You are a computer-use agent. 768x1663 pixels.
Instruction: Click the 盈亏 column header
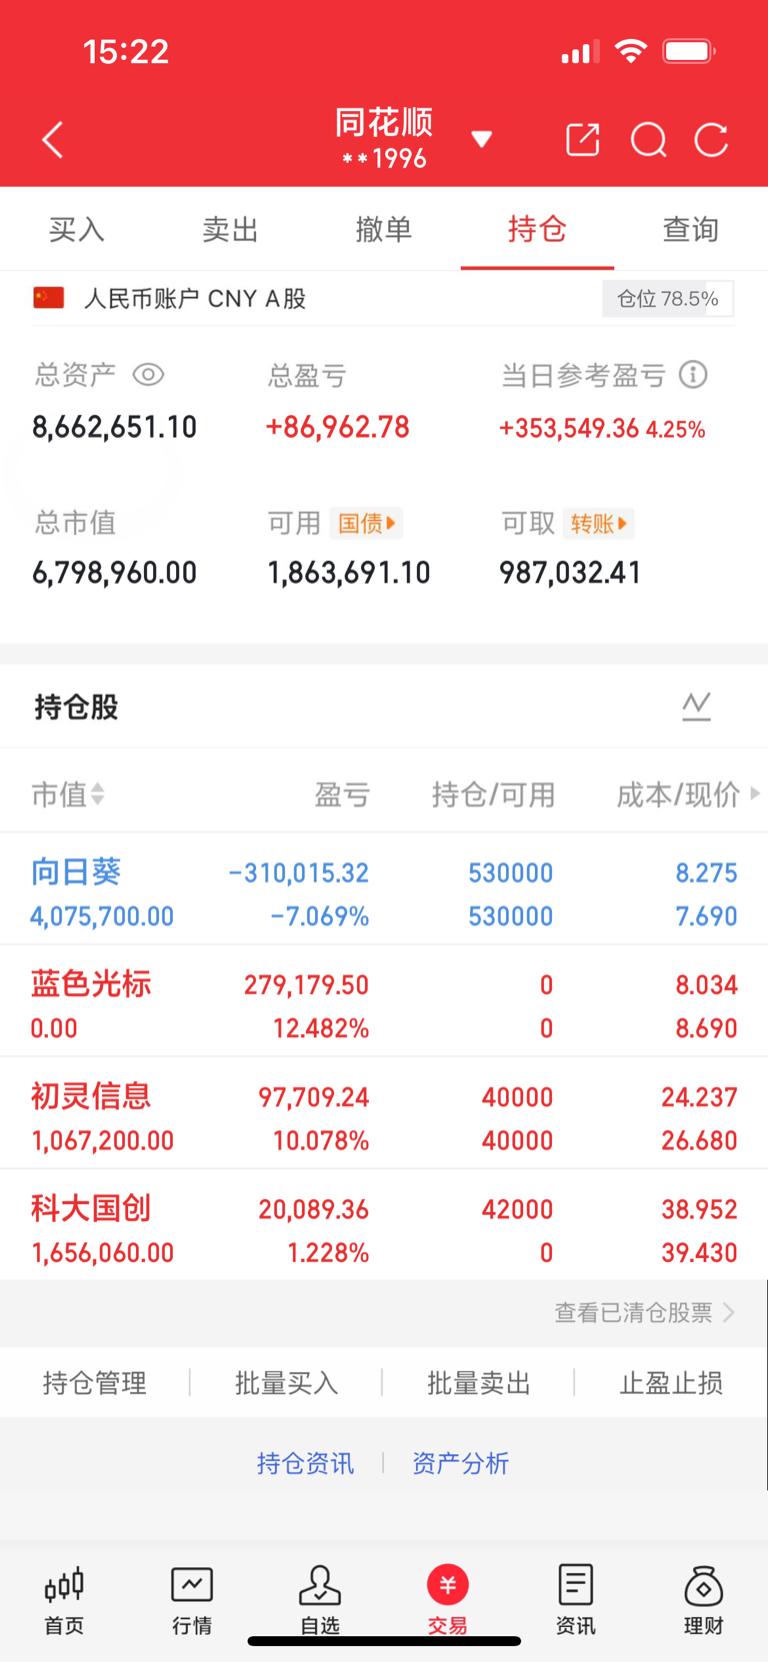pos(342,795)
